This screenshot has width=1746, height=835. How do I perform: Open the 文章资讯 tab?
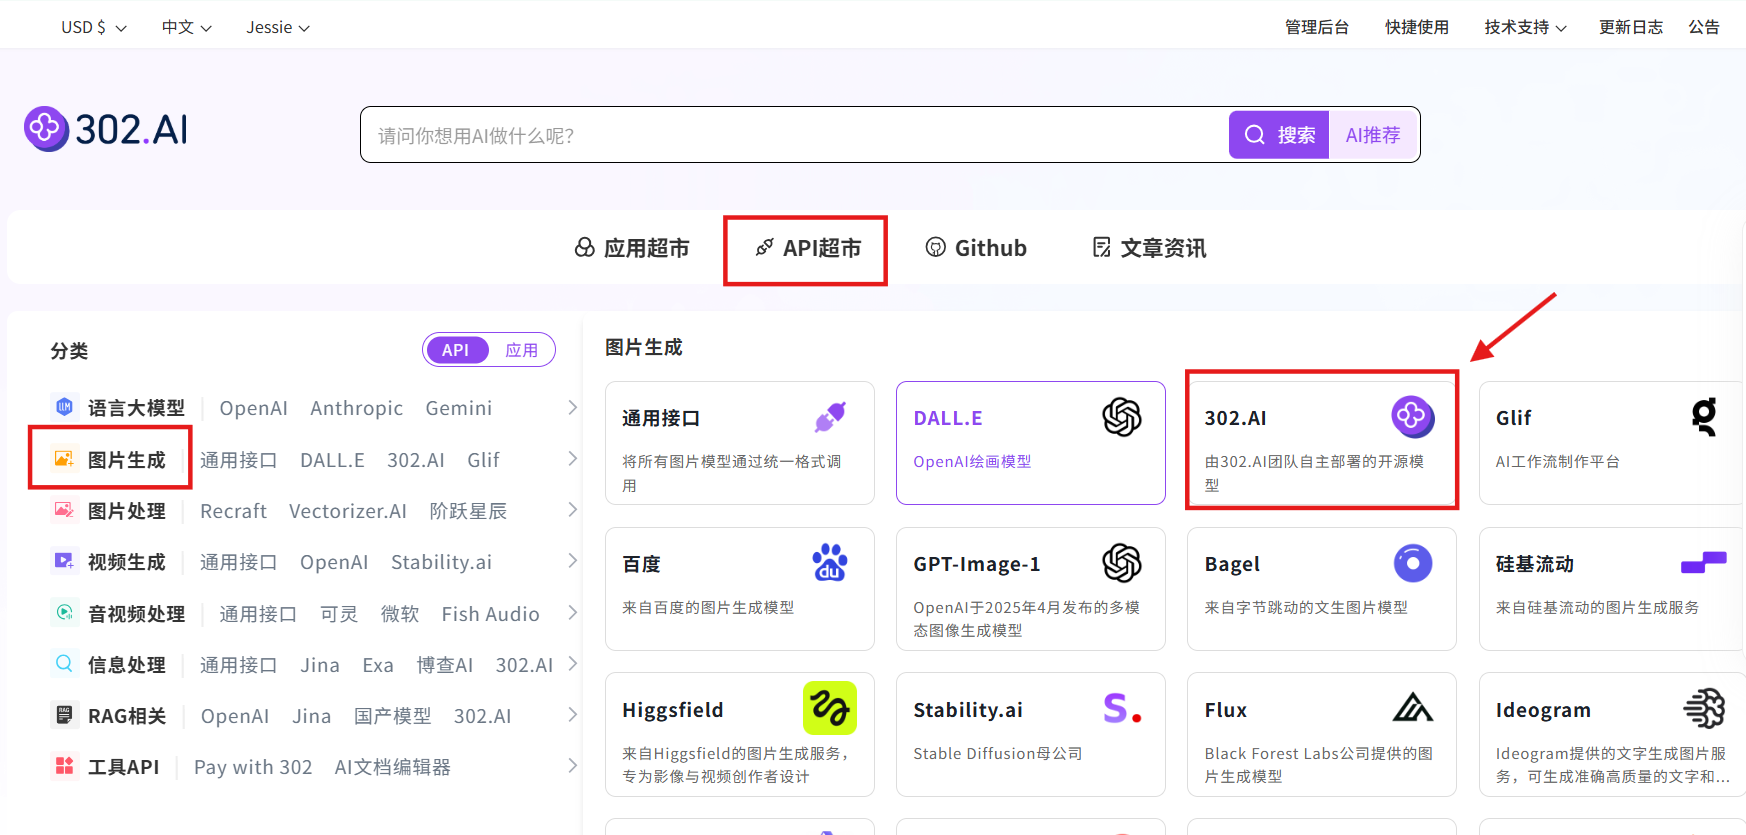click(1149, 248)
